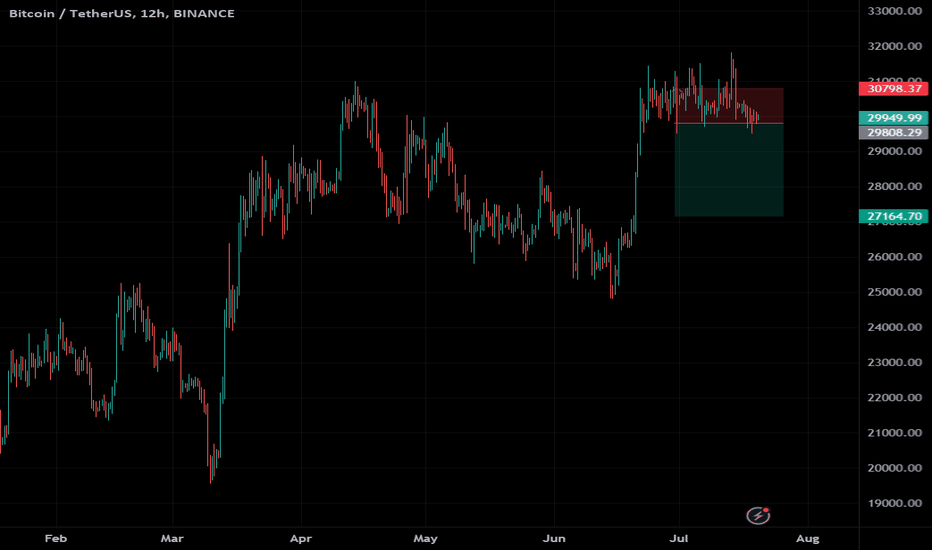932x550 pixels.
Task: Click the 23000.00 price scale label
Action: pyautogui.click(x=895, y=362)
